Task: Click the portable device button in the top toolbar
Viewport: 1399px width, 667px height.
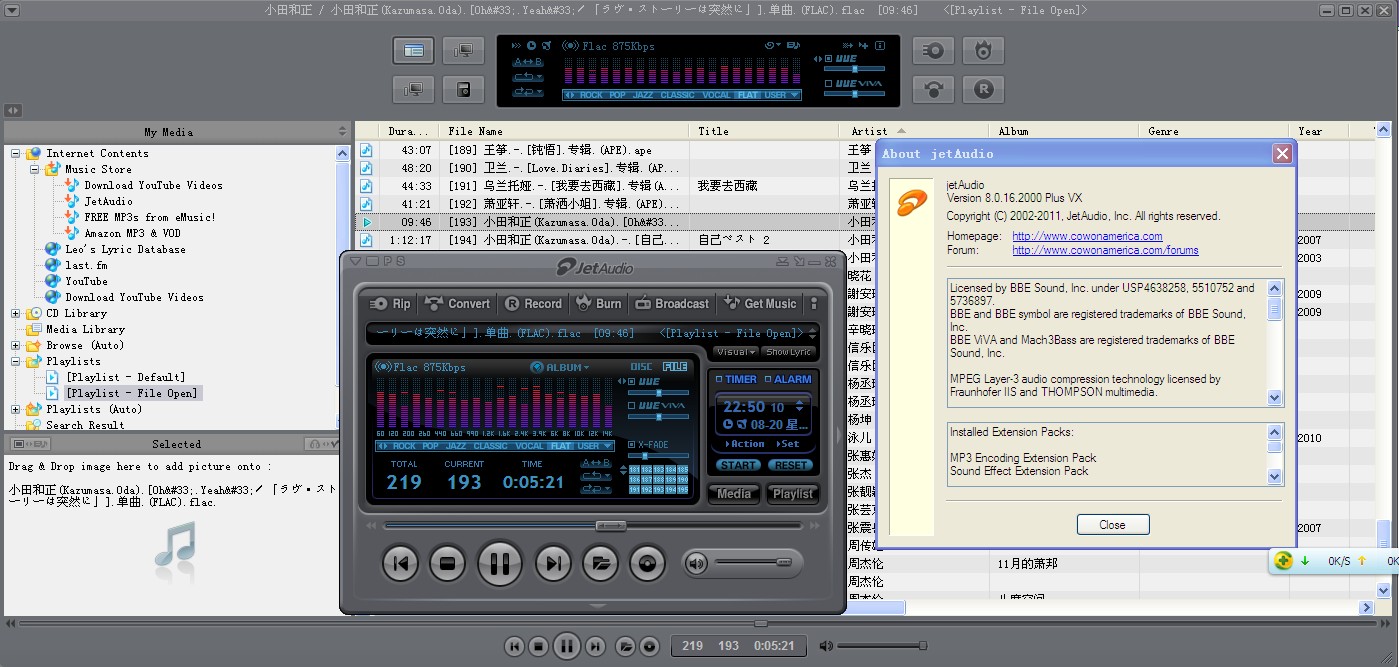Action: click(463, 89)
